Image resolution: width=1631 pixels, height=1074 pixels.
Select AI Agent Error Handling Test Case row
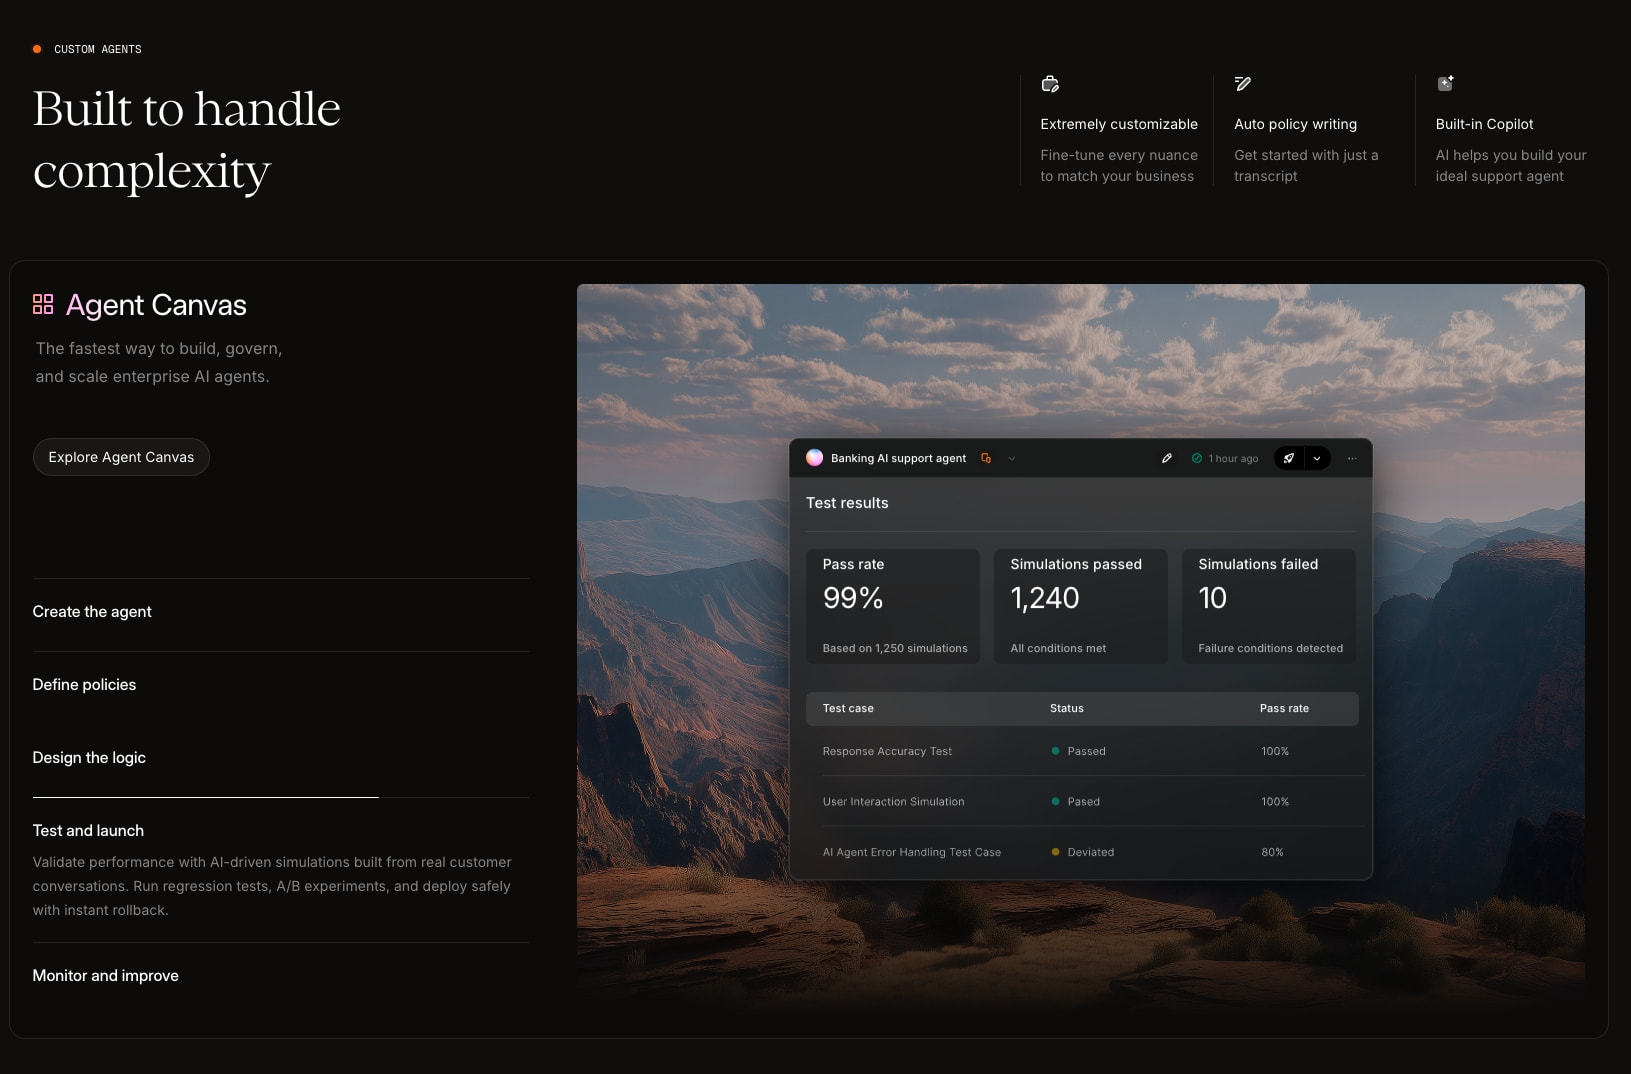[x=1085, y=852]
